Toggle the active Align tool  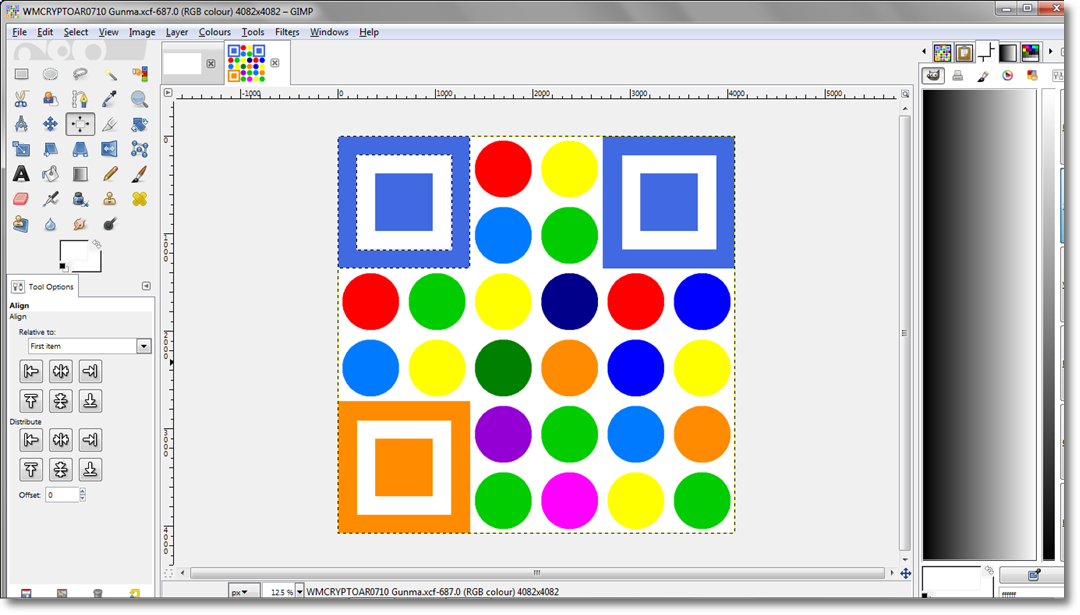pyautogui.click(x=80, y=124)
